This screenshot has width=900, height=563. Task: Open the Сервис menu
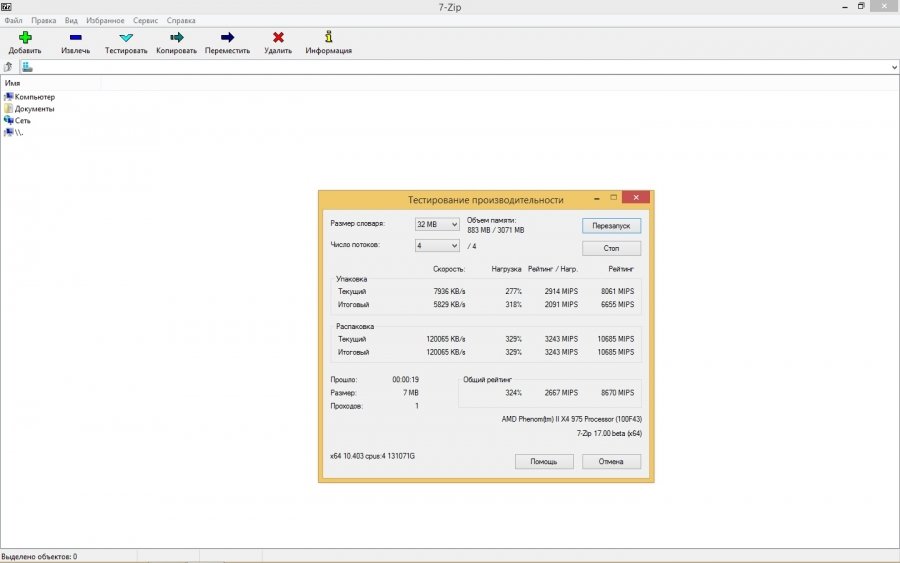click(x=145, y=20)
